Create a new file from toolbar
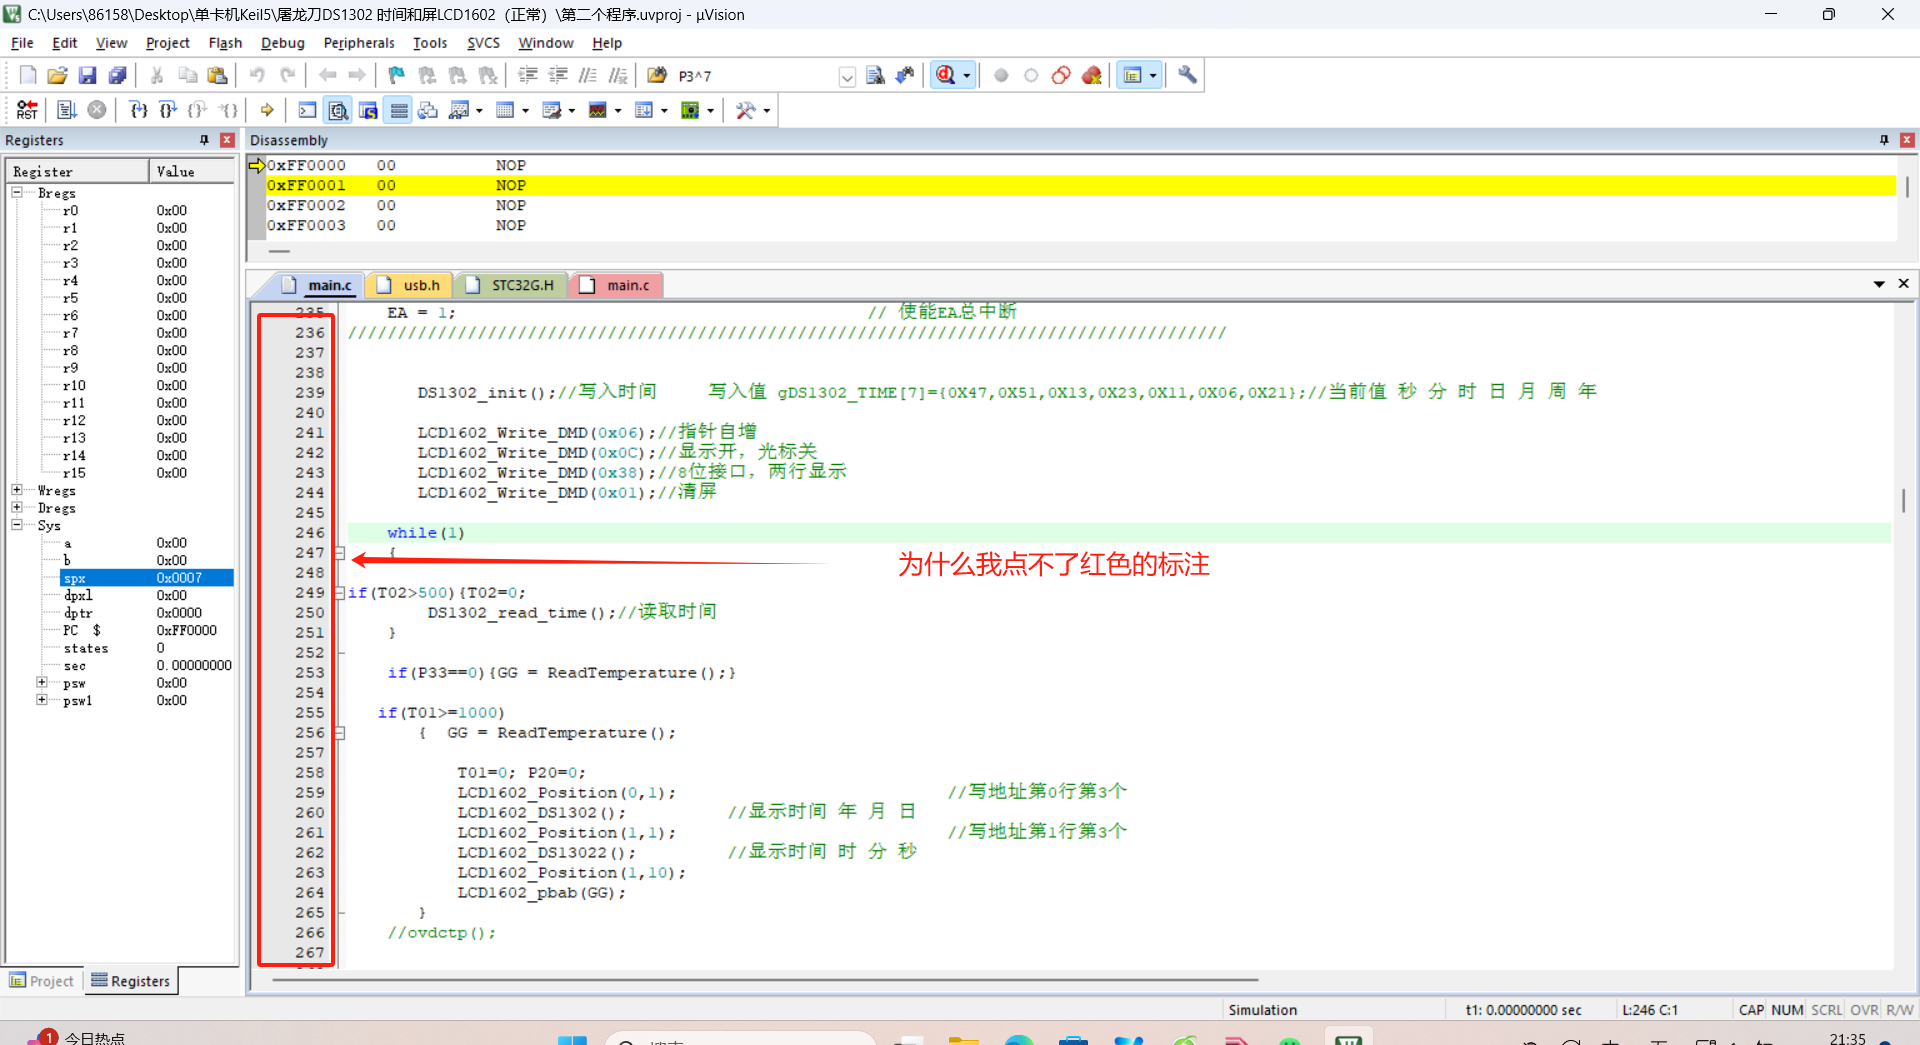The height and width of the screenshot is (1045, 1920). pos(27,75)
